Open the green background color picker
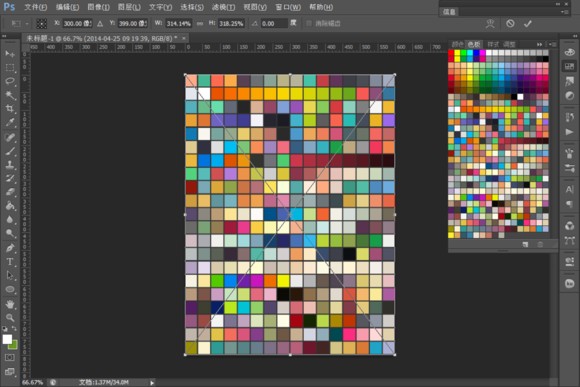The image size is (580, 387). coord(14,346)
